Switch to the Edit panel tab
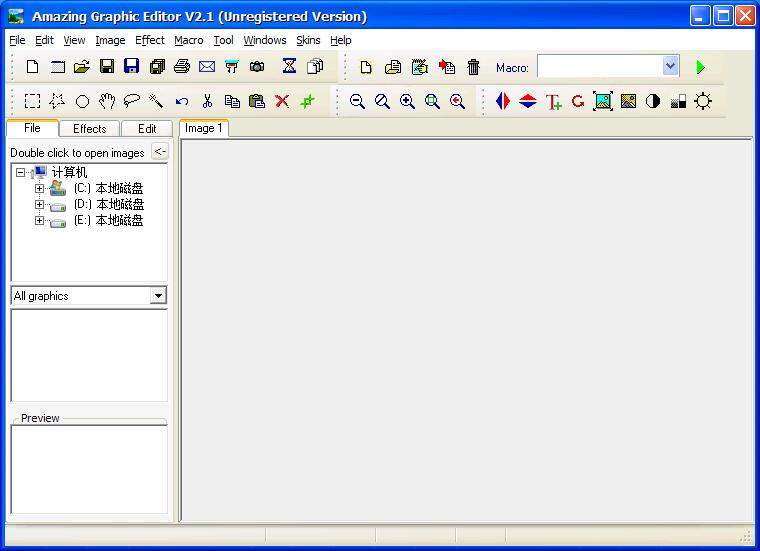The height and width of the screenshot is (551, 760). point(147,128)
